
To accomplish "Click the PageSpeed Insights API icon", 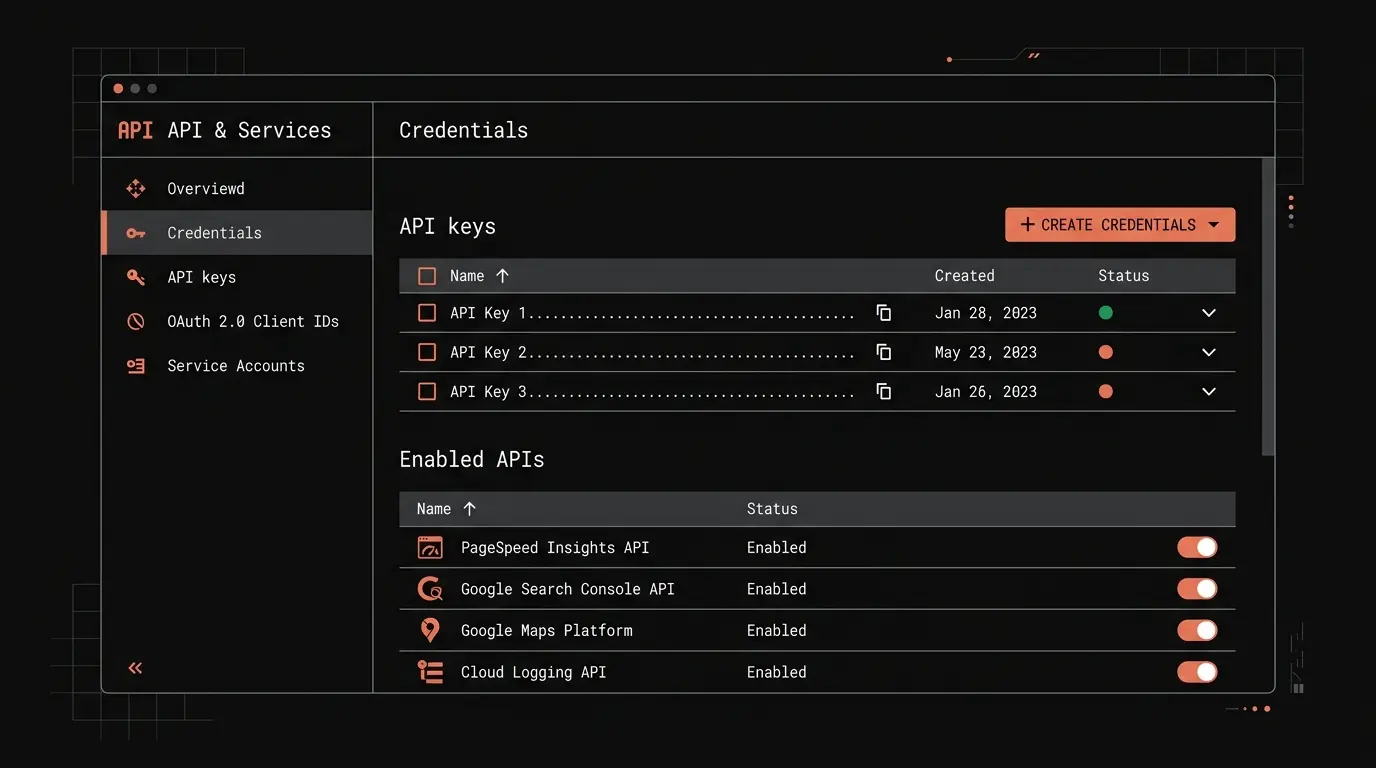I will [x=430, y=547].
